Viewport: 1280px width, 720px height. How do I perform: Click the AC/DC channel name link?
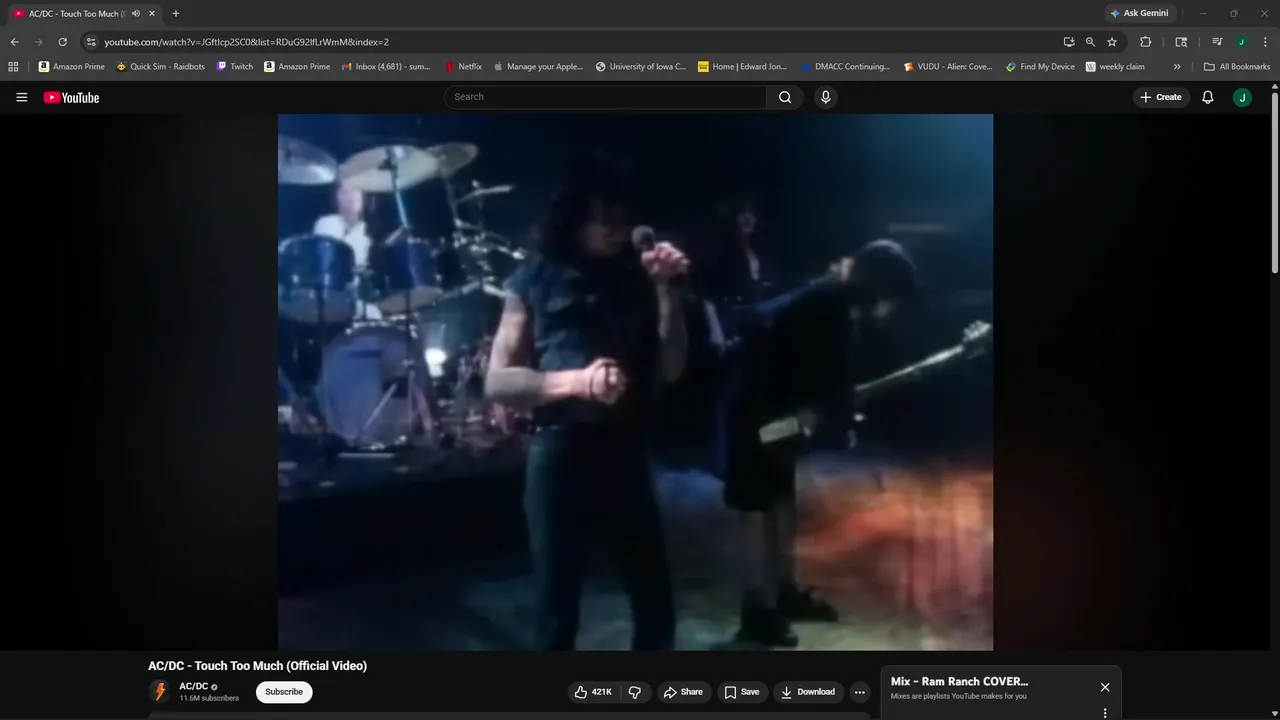point(193,686)
